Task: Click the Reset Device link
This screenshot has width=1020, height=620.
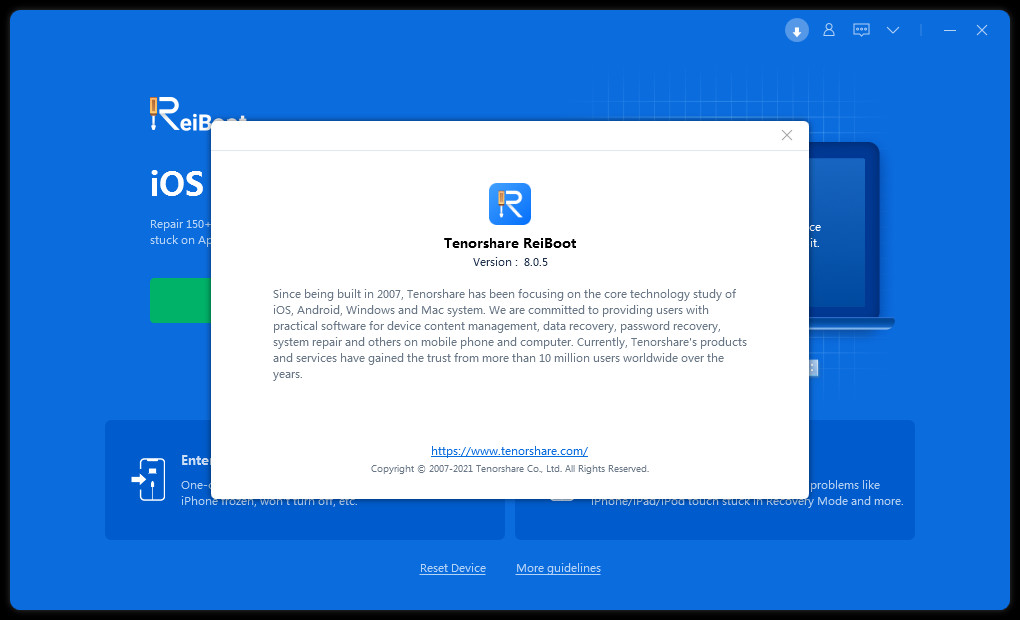Action: tap(453, 568)
